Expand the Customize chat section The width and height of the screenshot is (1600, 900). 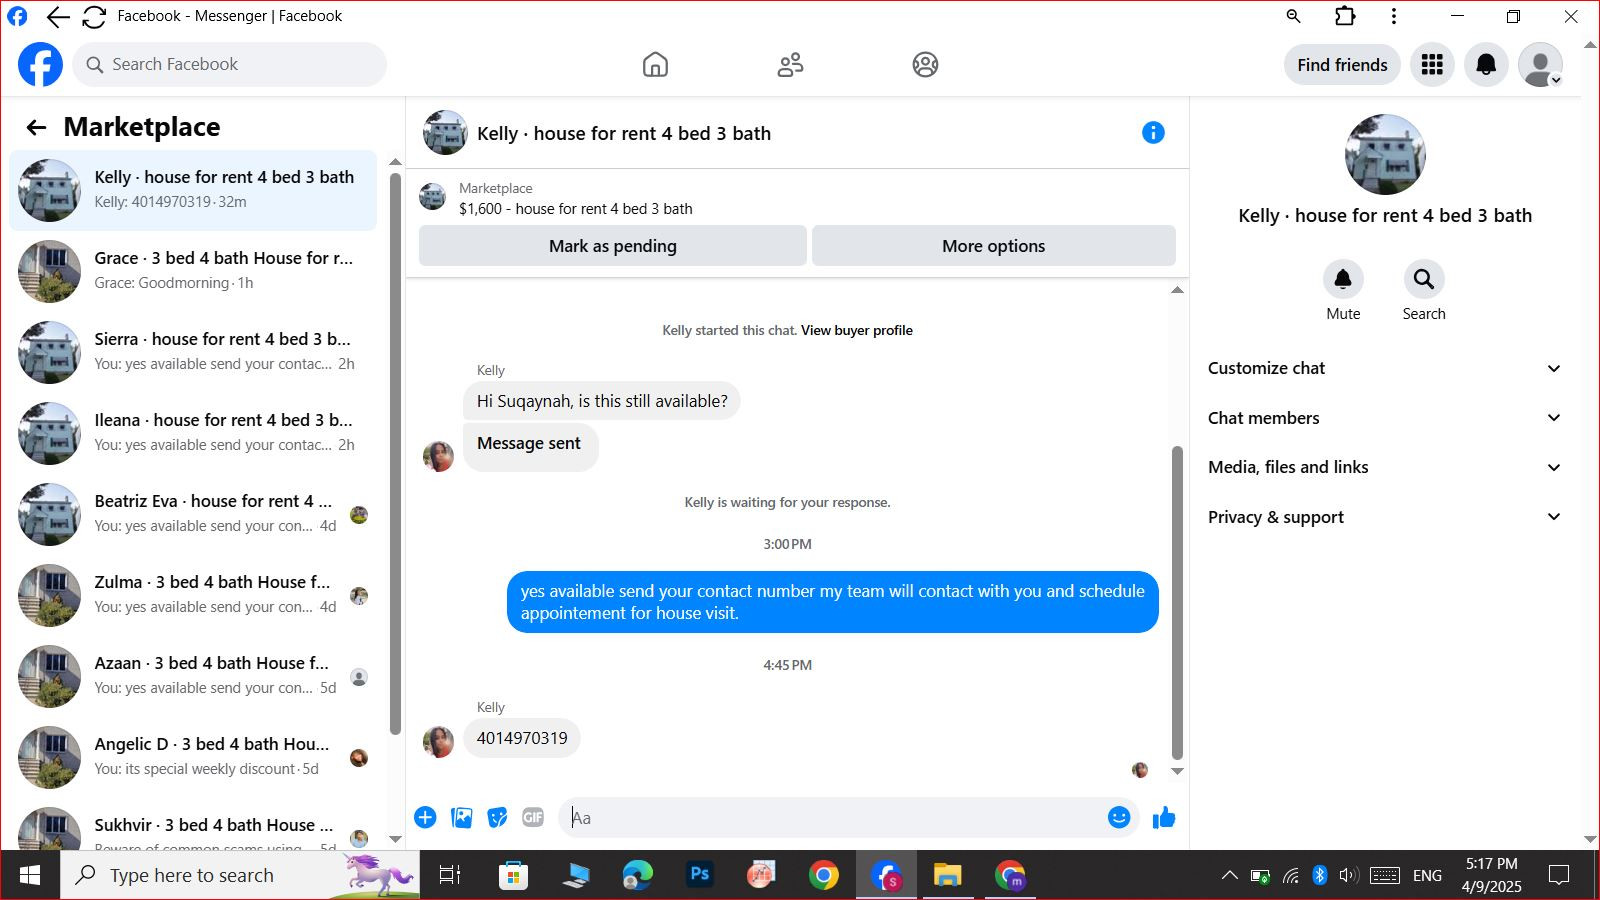[1385, 368]
